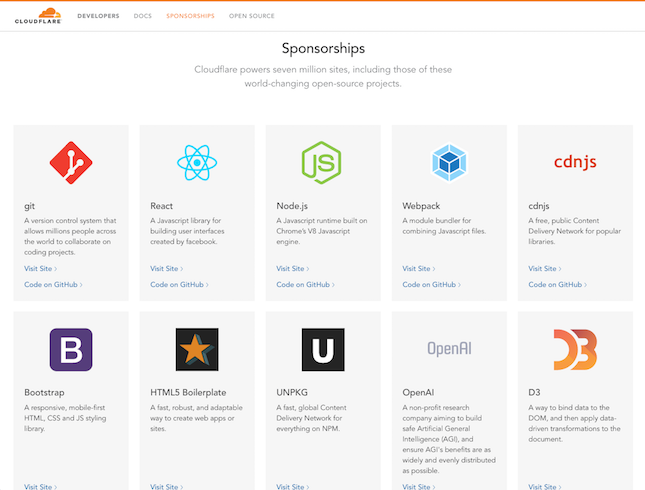Go to Open Source nav item

click(x=252, y=16)
